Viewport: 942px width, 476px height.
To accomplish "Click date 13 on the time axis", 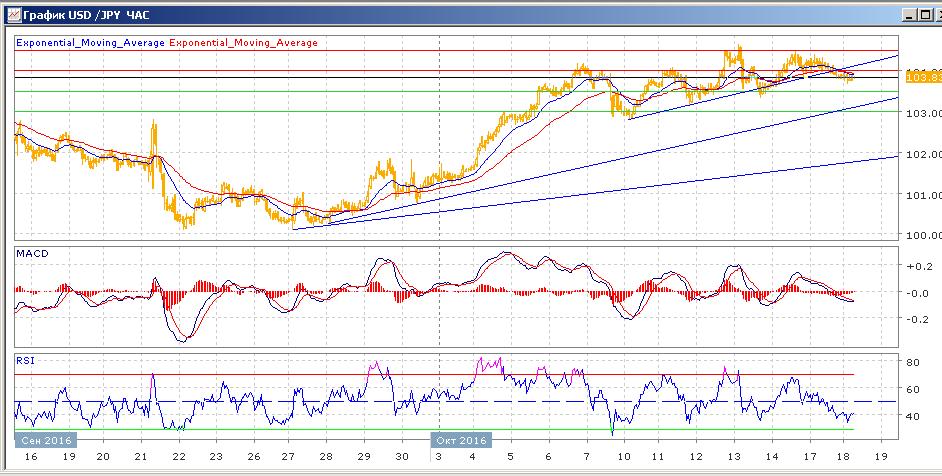I will tap(730, 455).
